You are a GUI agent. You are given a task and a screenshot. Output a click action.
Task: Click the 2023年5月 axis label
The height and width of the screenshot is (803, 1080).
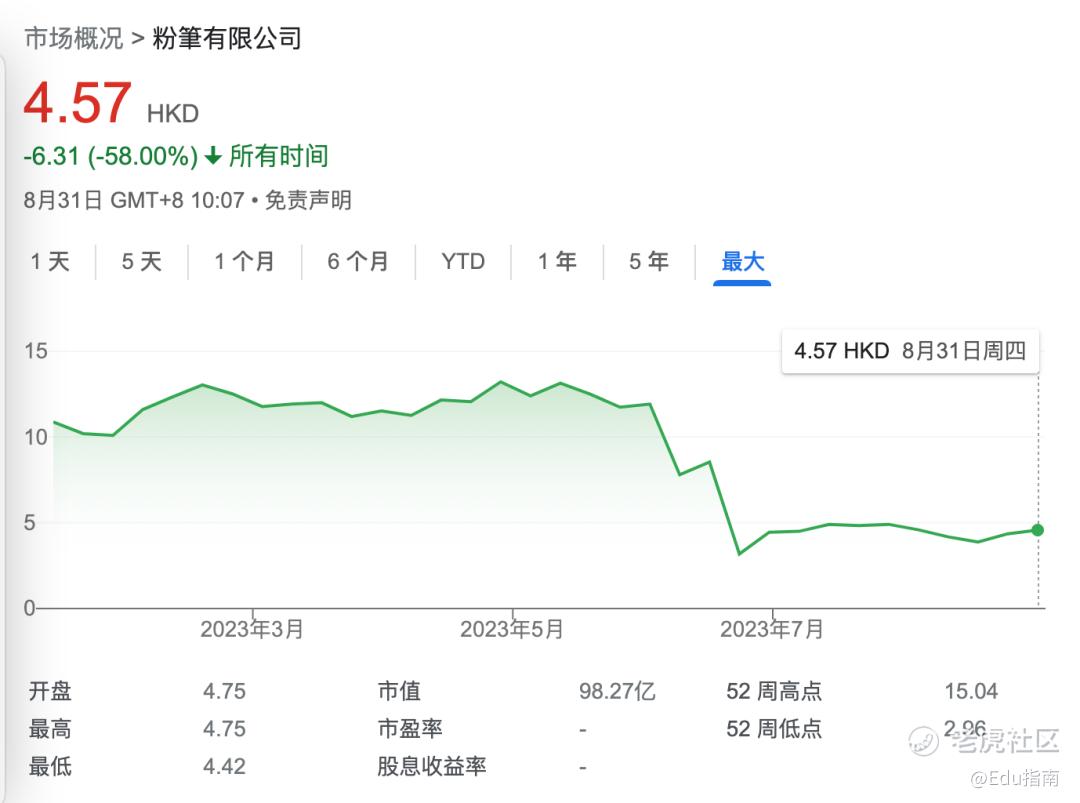click(512, 629)
